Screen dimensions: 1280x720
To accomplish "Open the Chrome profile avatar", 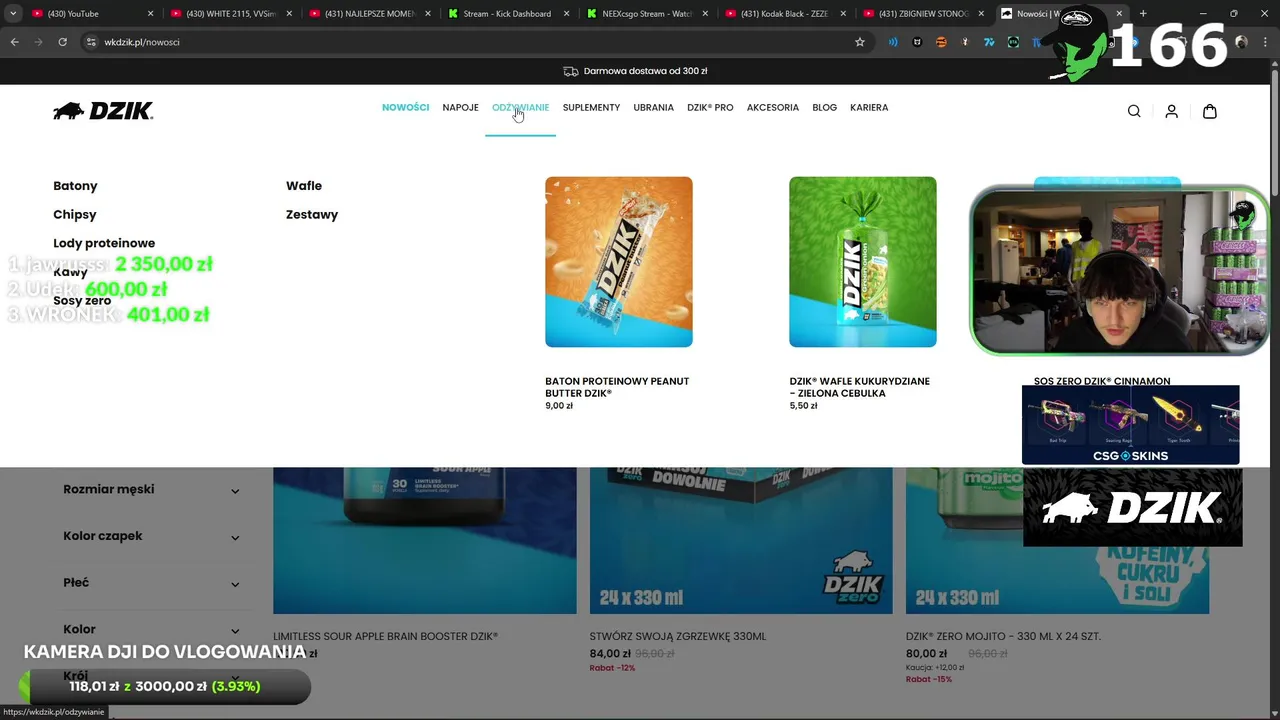I will coord(1241,42).
